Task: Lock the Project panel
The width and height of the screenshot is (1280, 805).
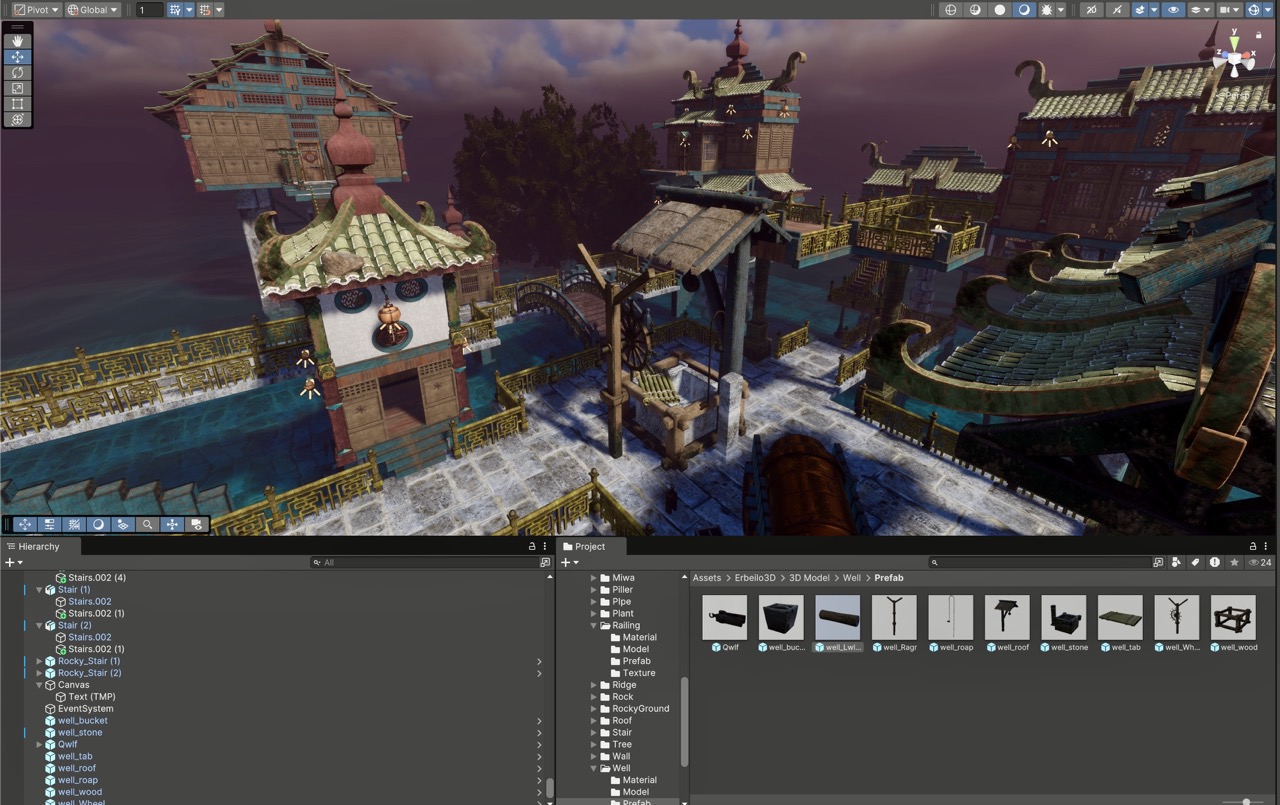Action: [1253, 546]
